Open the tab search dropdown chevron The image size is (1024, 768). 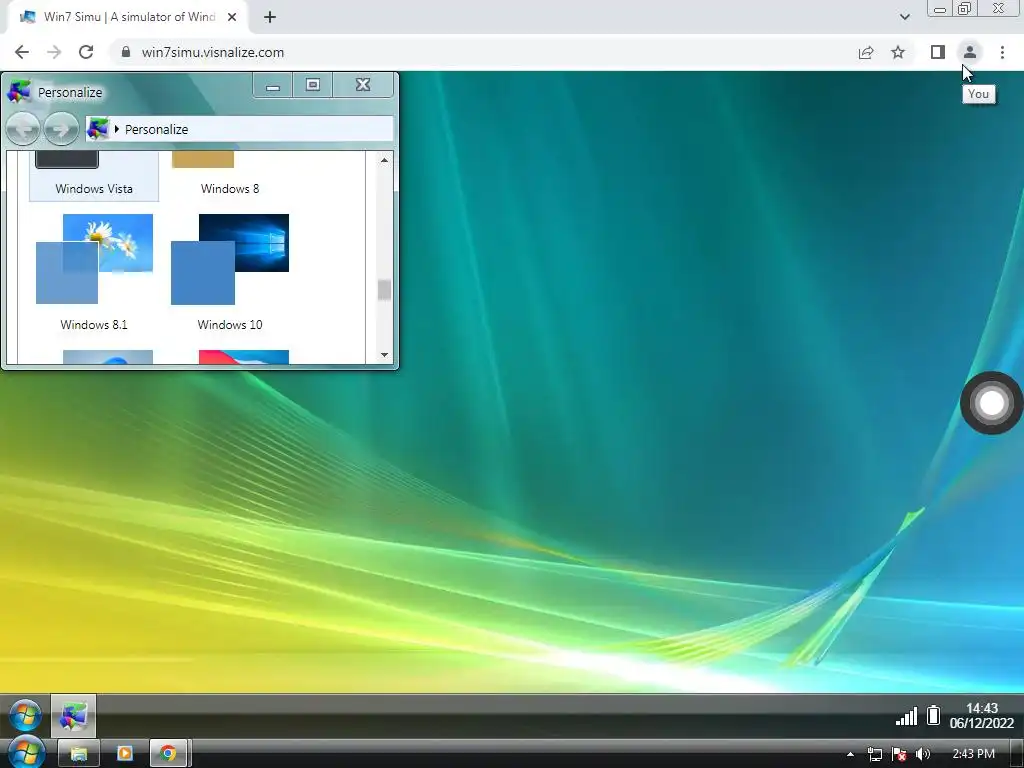point(904,17)
